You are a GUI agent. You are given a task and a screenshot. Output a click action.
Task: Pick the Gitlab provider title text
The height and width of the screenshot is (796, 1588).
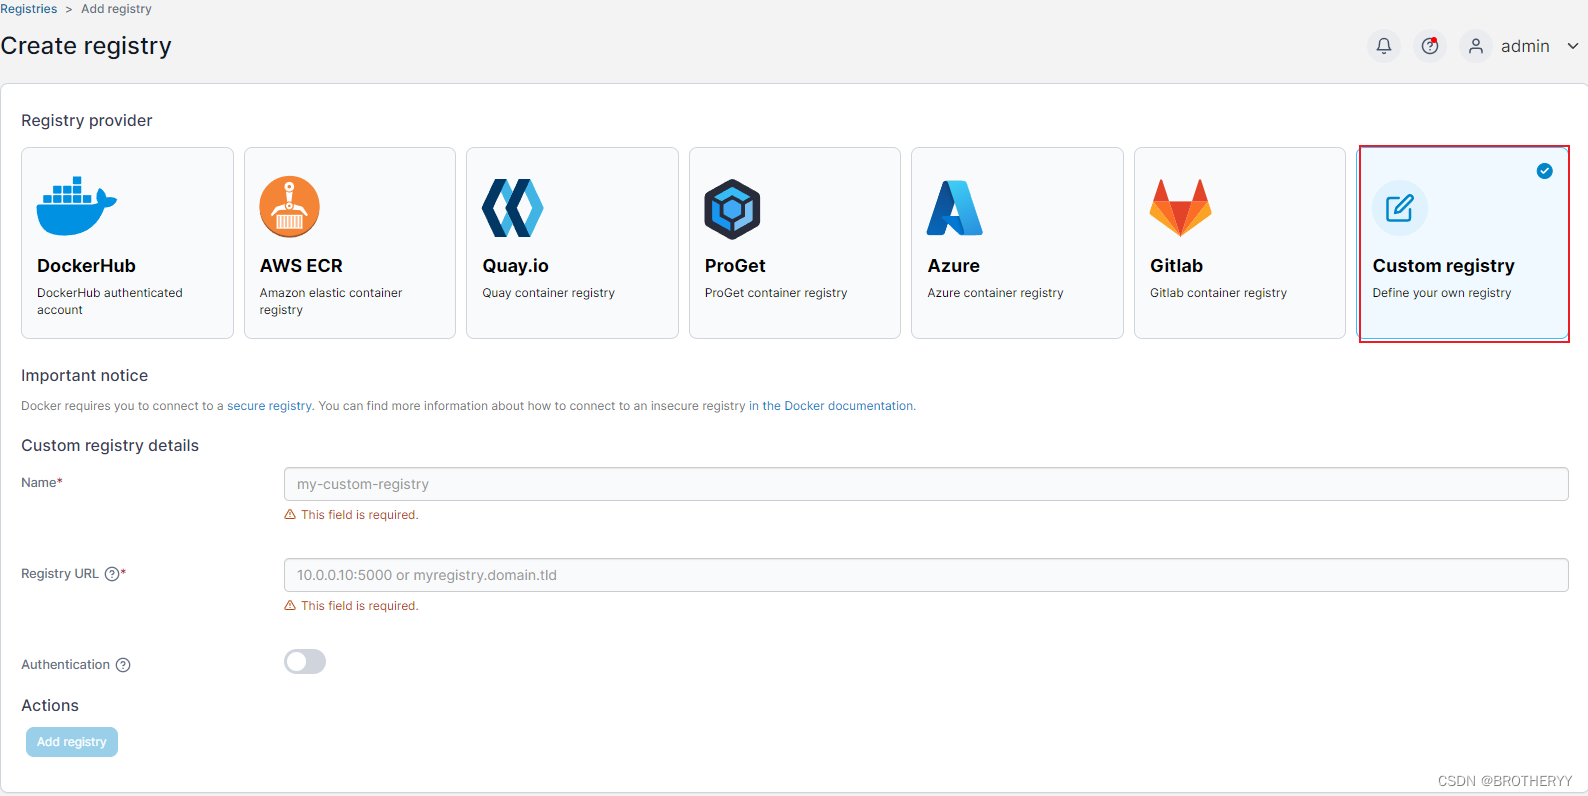1176,266
